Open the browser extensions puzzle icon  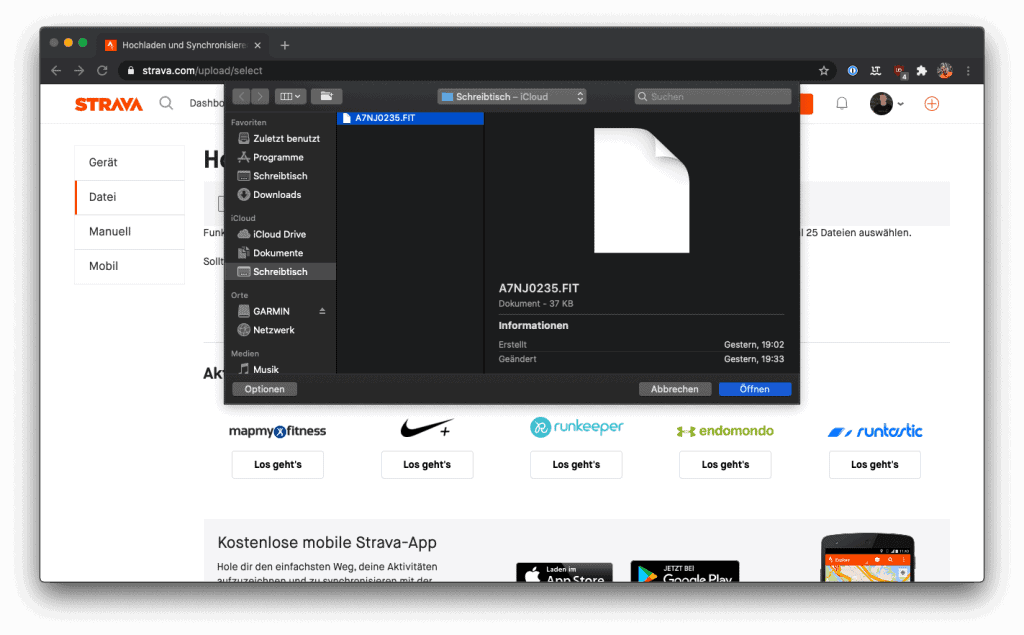pyautogui.click(x=921, y=71)
